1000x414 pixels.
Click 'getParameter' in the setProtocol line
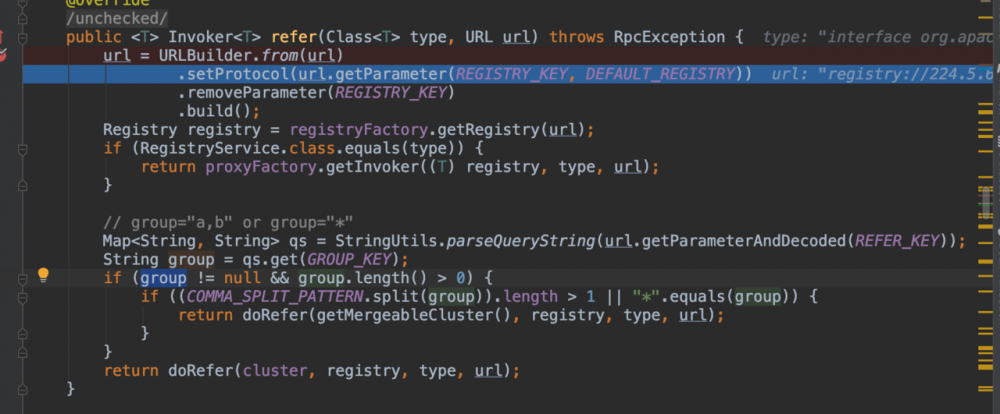tap(391, 74)
